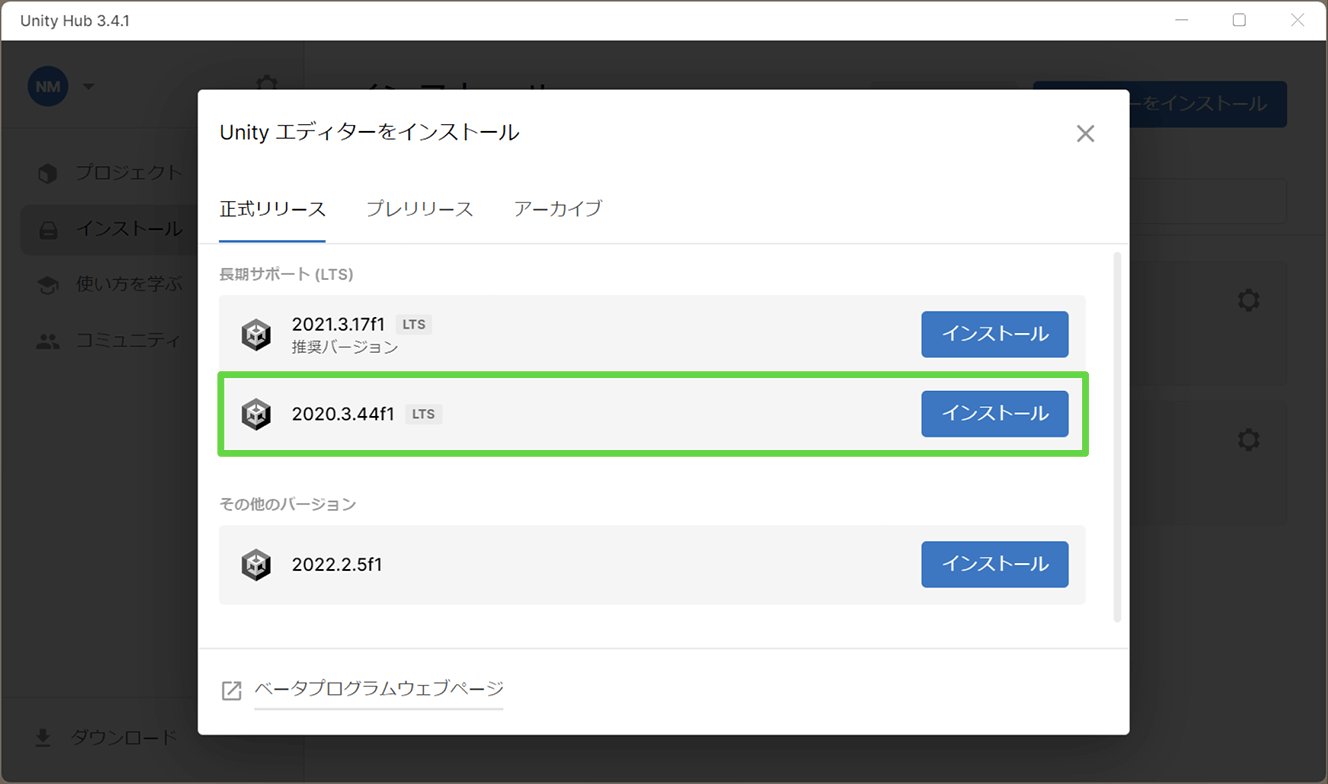Click the lower gear icon in installs list
Viewport: 1328px width, 784px height.
pyautogui.click(x=1248, y=440)
